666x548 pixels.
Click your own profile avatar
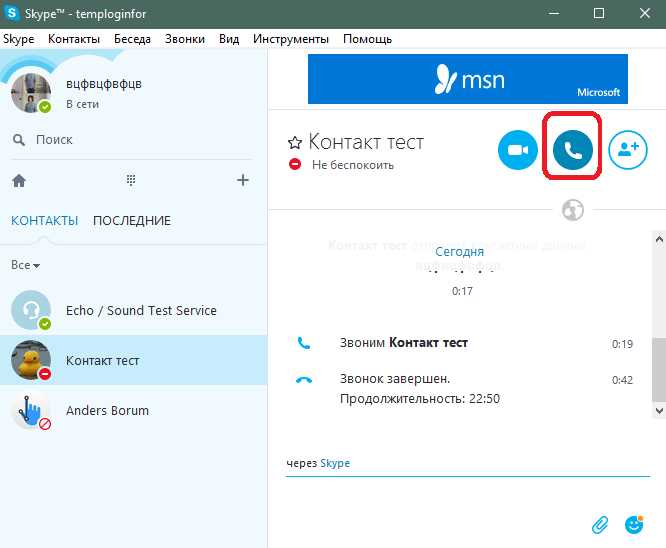coord(31,93)
